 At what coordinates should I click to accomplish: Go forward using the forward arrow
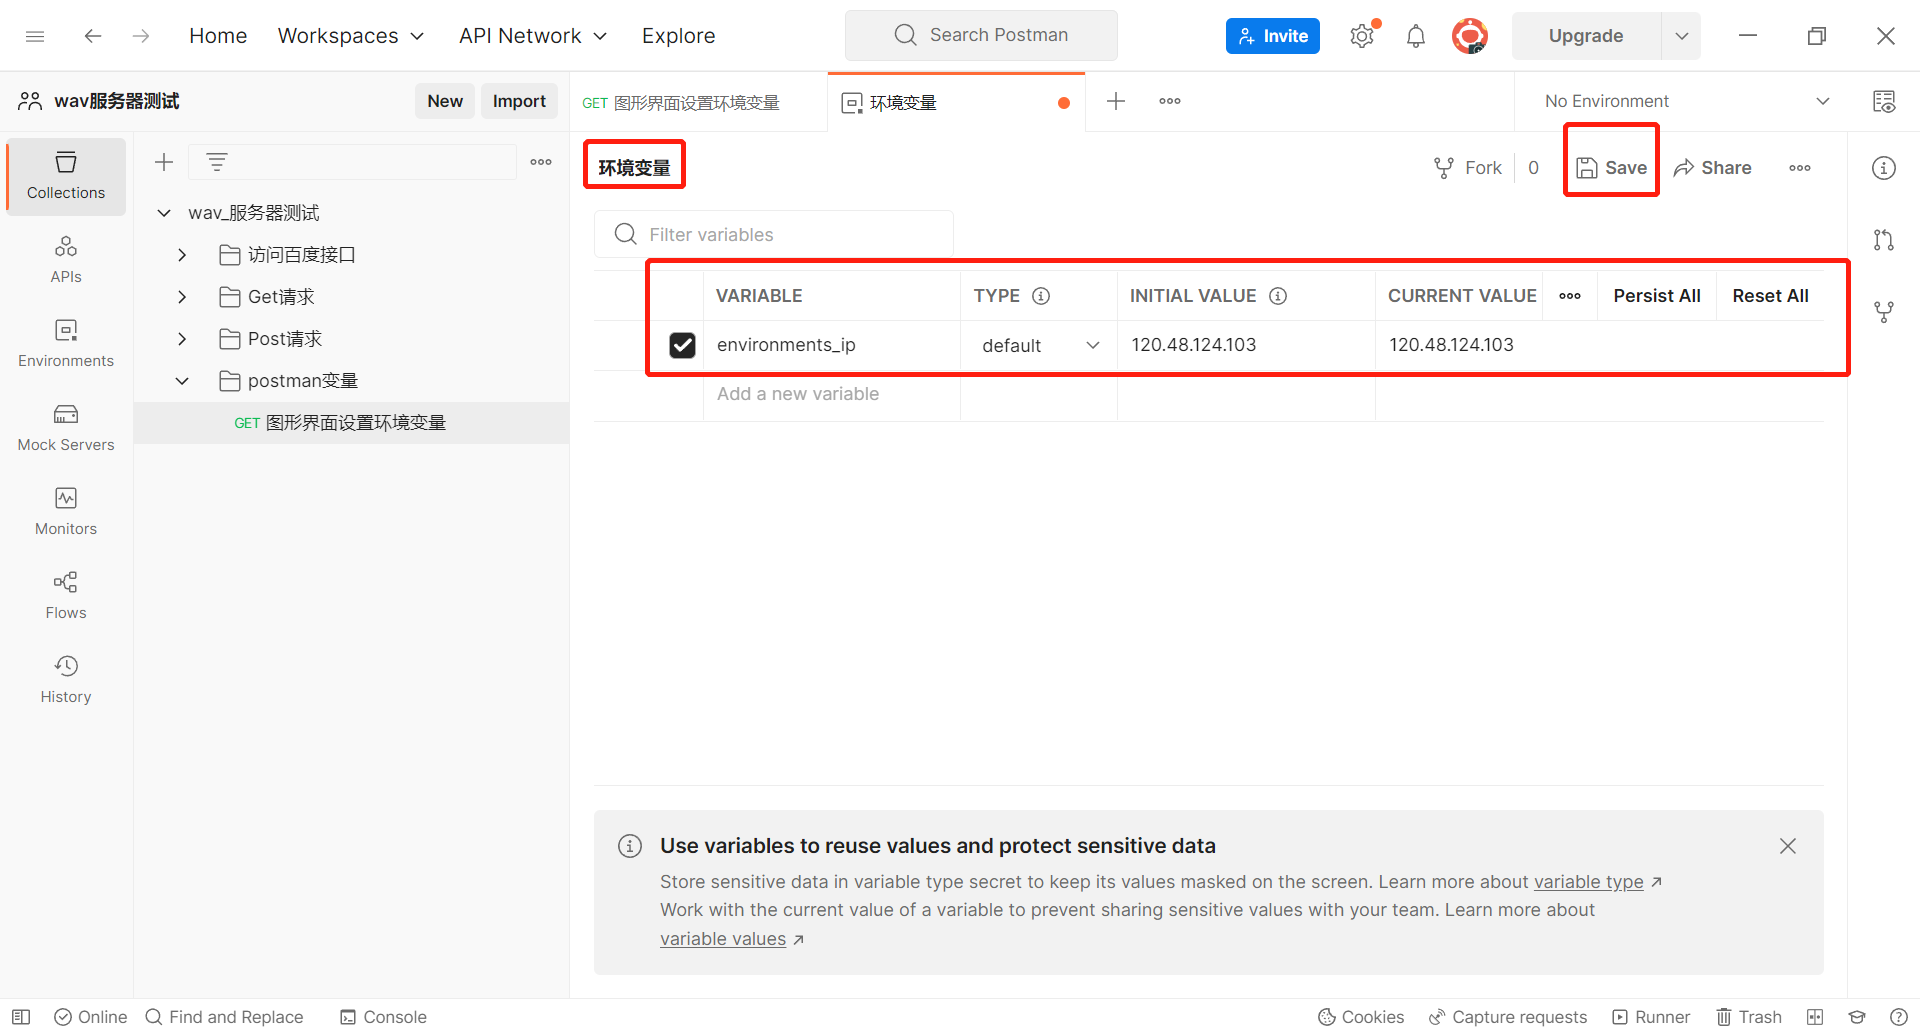[x=141, y=36]
